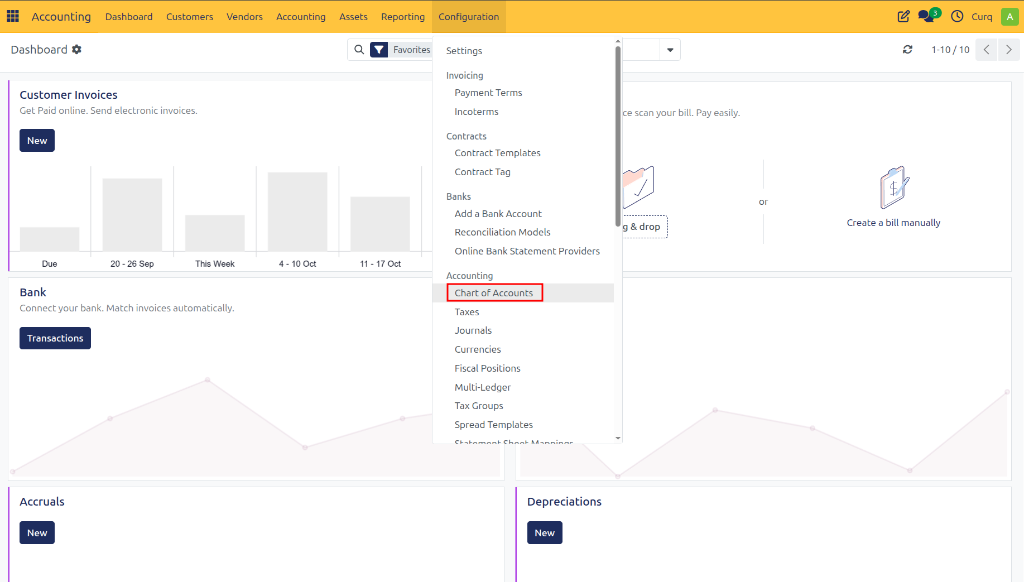The width and height of the screenshot is (1024, 582).
Task: Click the Curq company name
Action: pos(982,16)
